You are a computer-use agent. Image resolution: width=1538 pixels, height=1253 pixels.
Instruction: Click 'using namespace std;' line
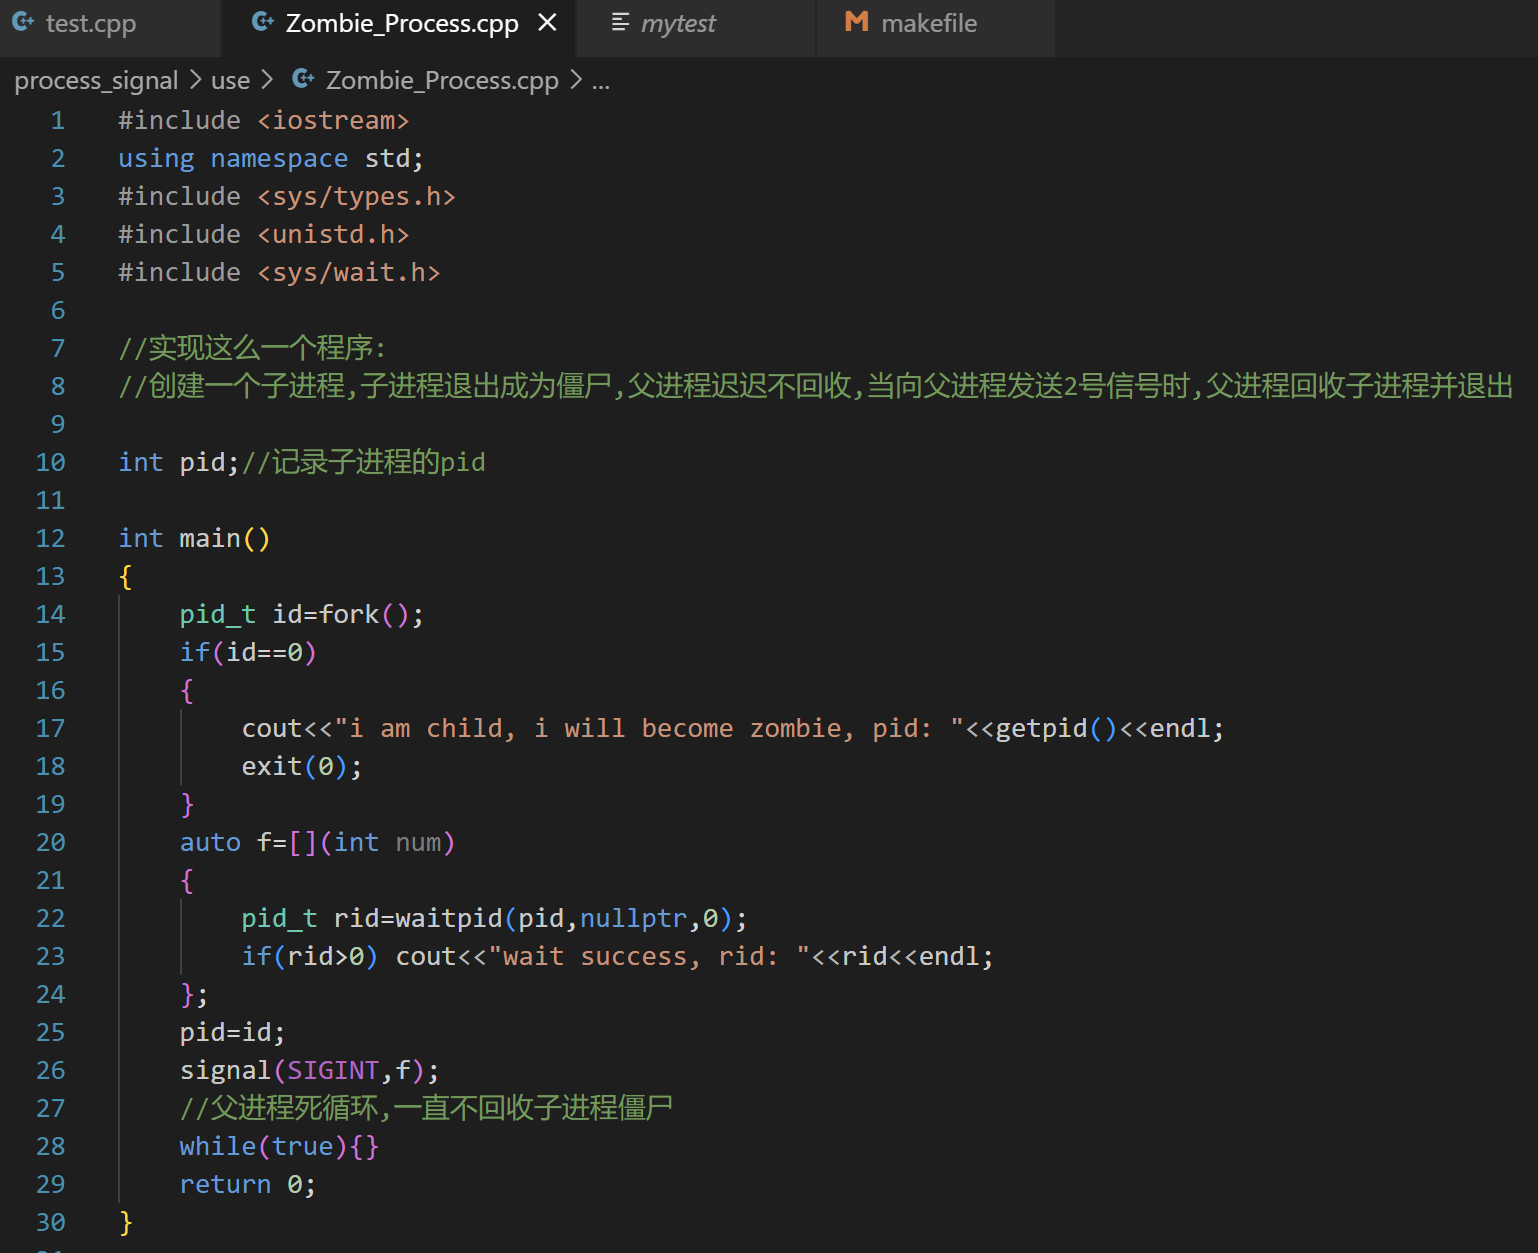click(271, 159)
